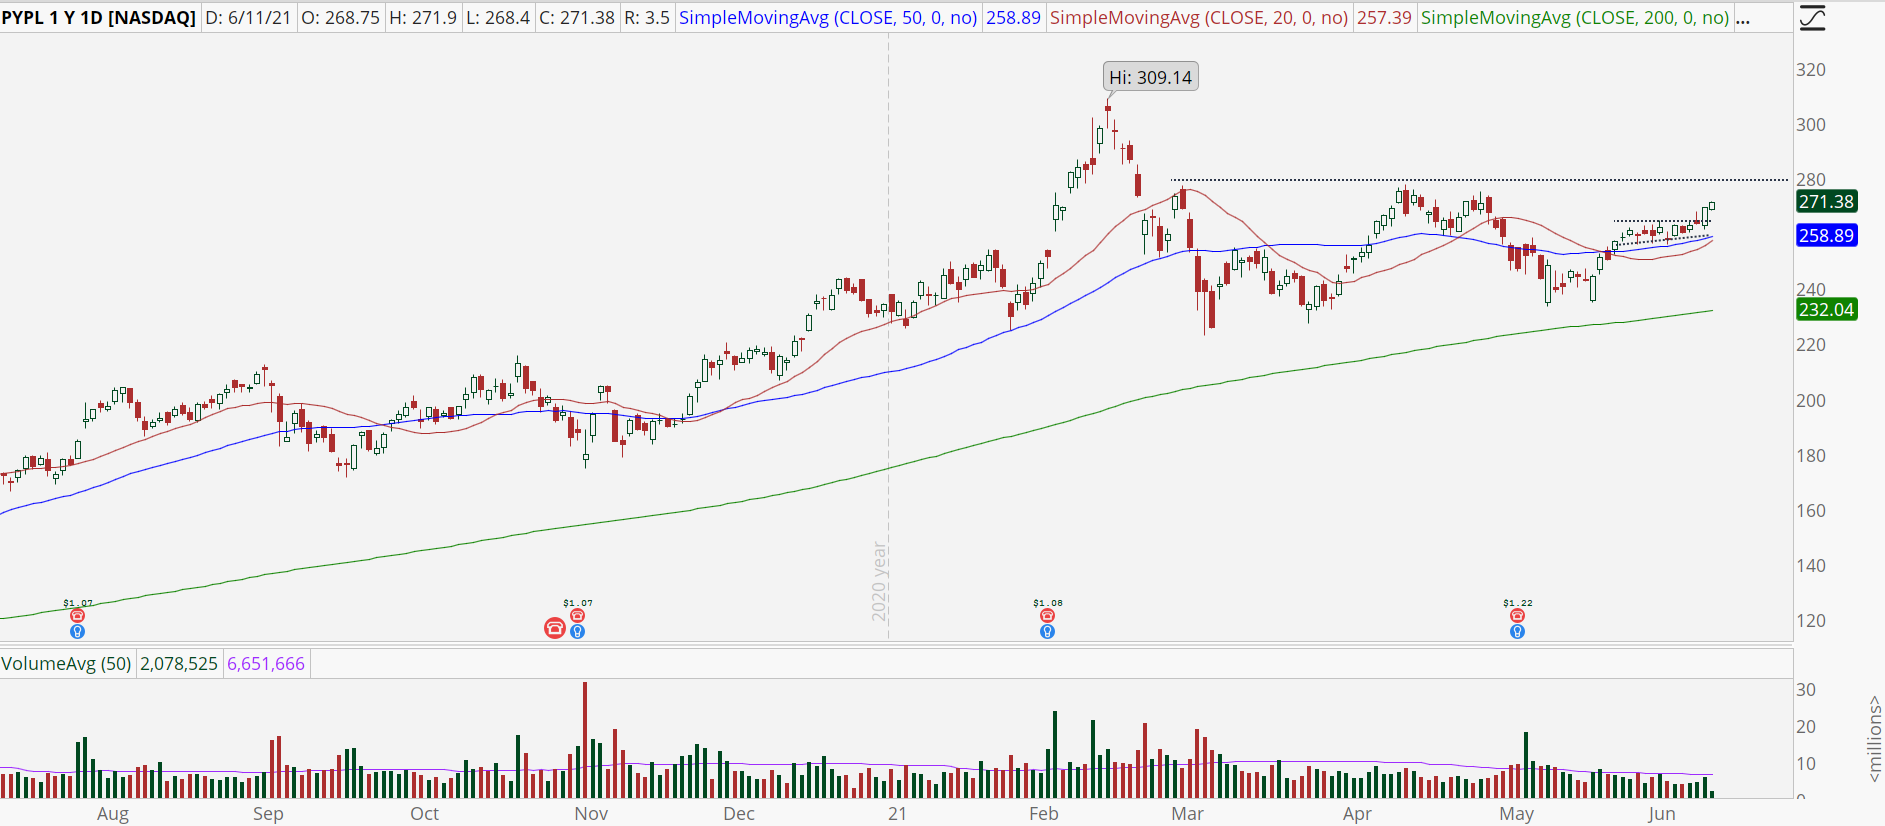Screen dimensions: 1885x826
Task: Click the 258.89 SMA value in header
Action: 1013,18
